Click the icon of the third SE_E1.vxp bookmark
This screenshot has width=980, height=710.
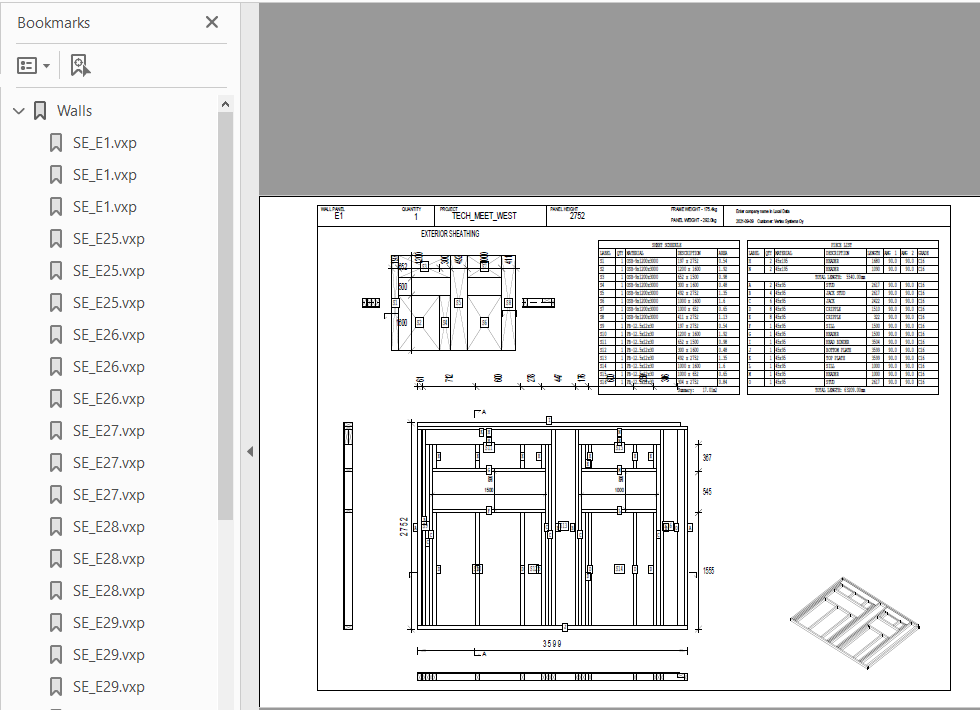coord(56,207)
